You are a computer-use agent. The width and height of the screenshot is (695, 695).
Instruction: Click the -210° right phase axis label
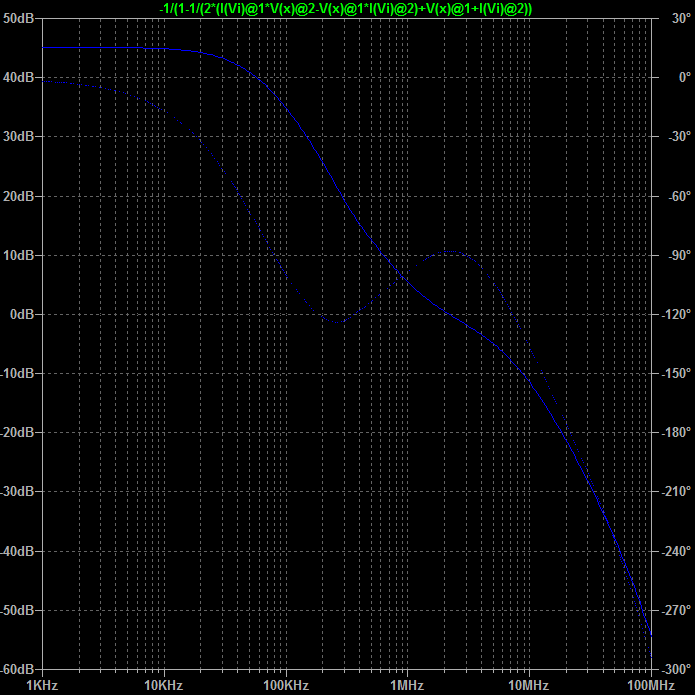676,491
